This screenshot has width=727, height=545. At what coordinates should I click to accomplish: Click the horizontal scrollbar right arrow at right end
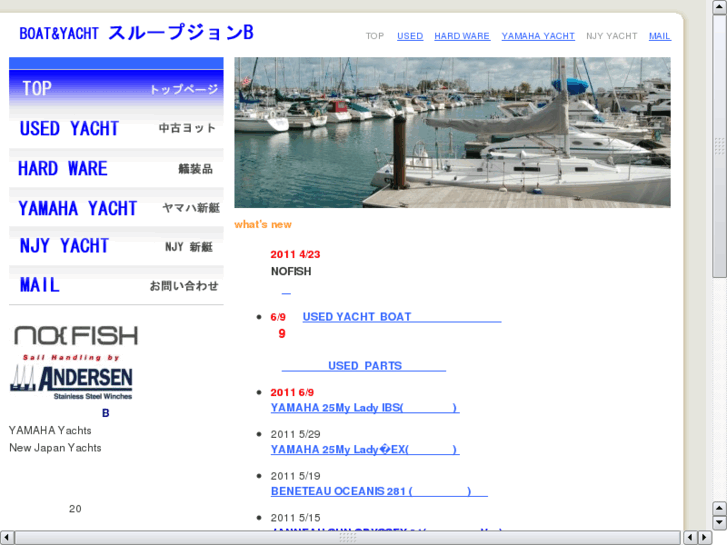(x=704, y=538)
